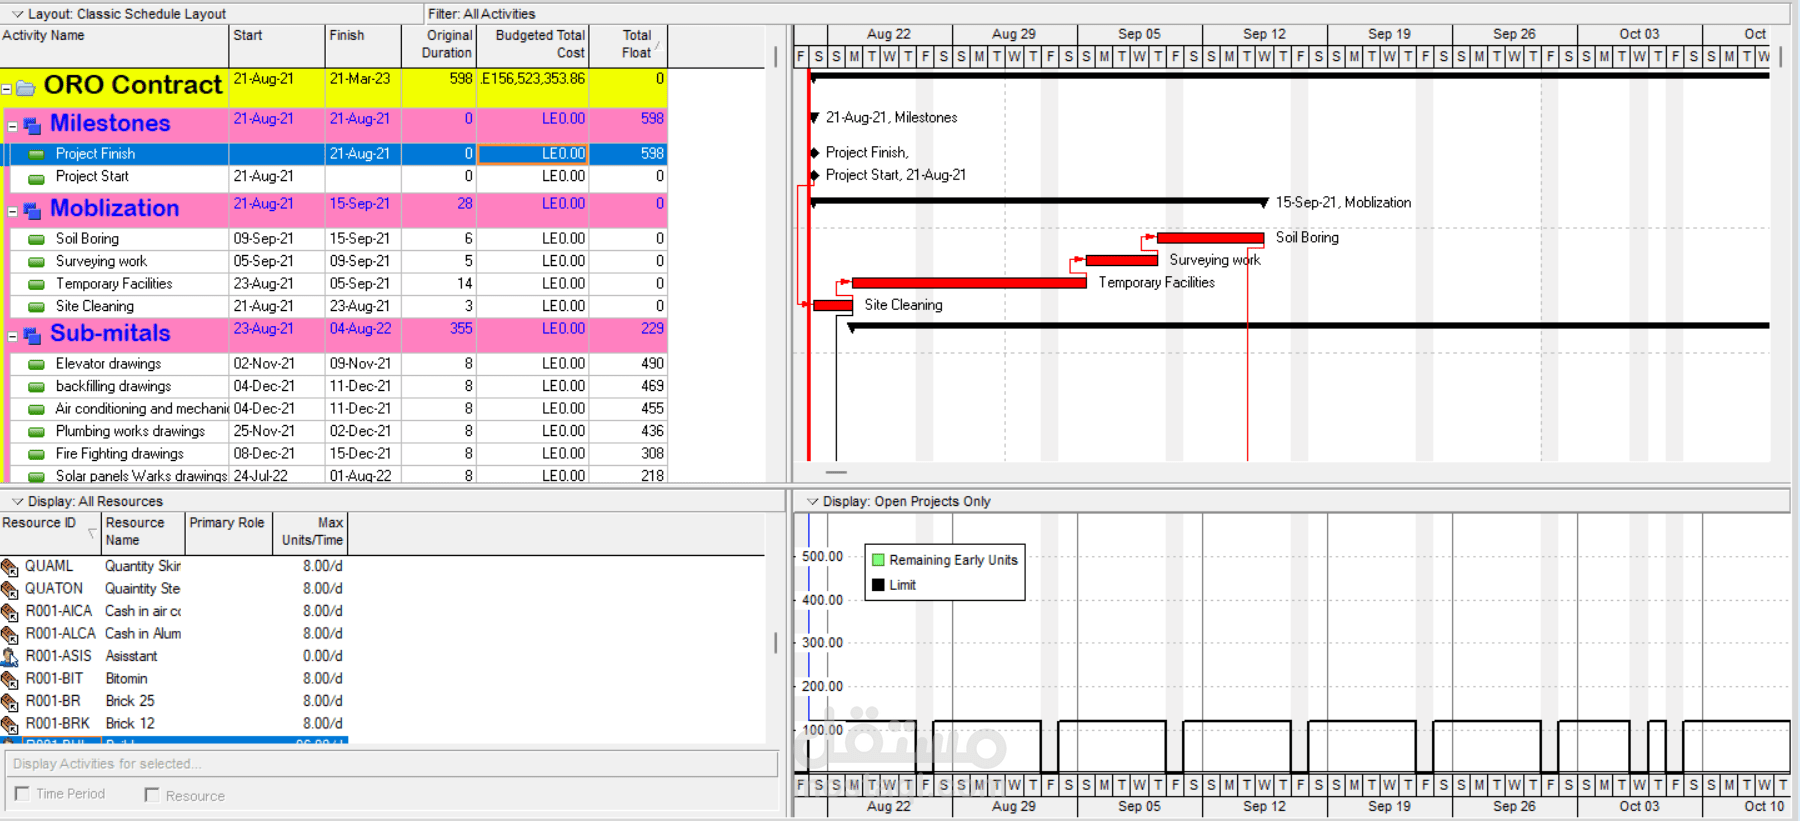Open the Display: Open Projects Only menu
1800x821 pixels.
pos(813,501)
